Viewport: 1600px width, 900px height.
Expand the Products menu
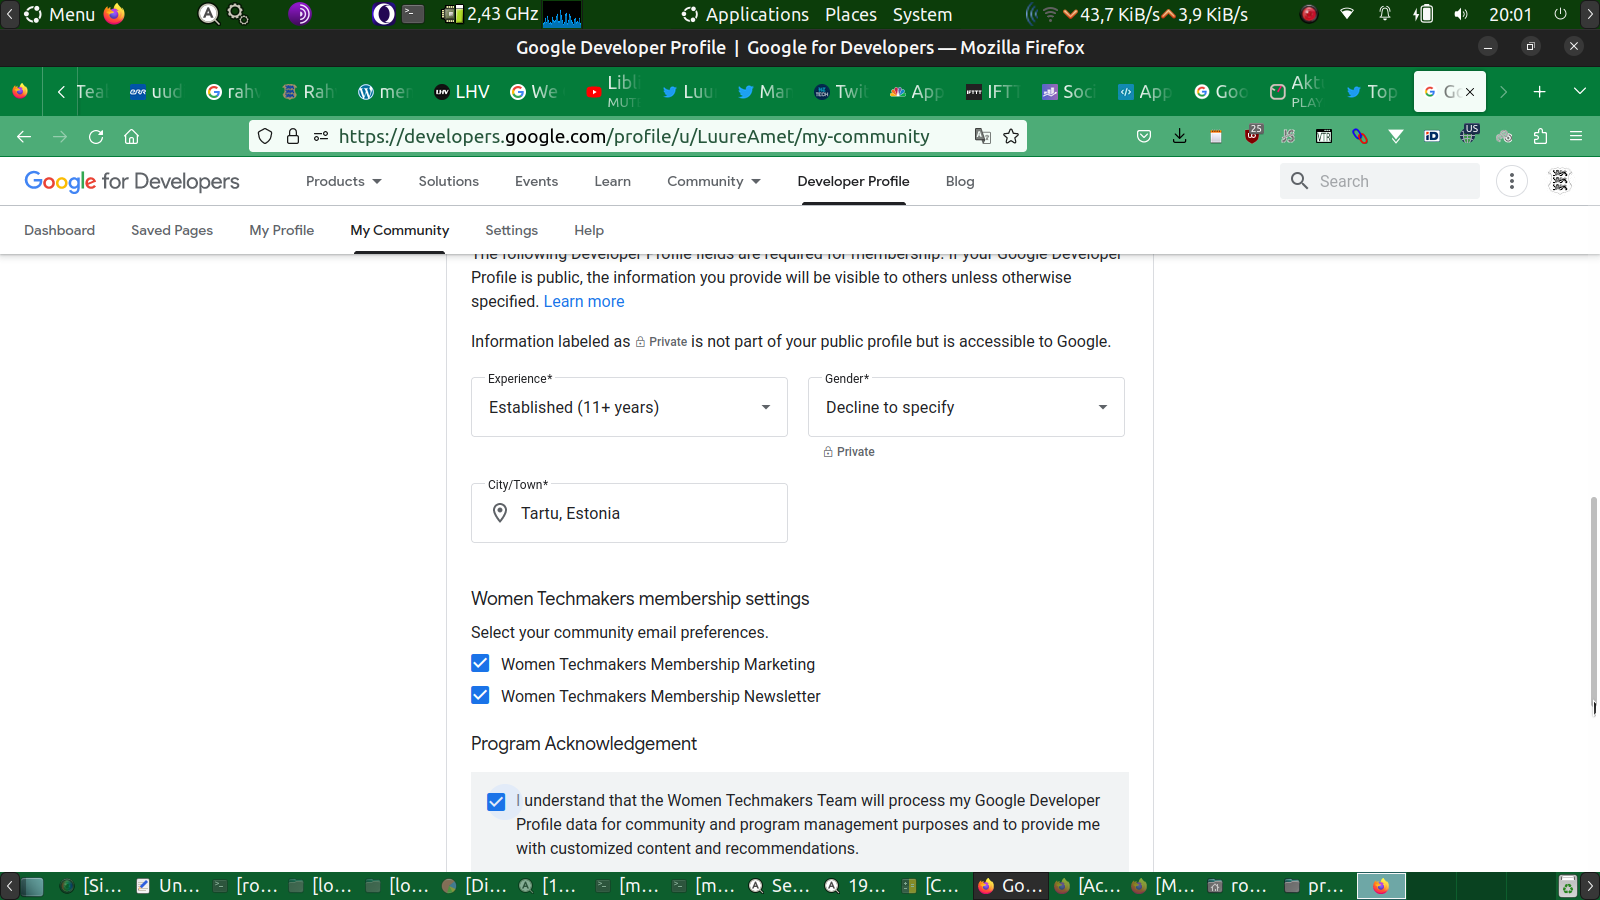click(344, 181)
